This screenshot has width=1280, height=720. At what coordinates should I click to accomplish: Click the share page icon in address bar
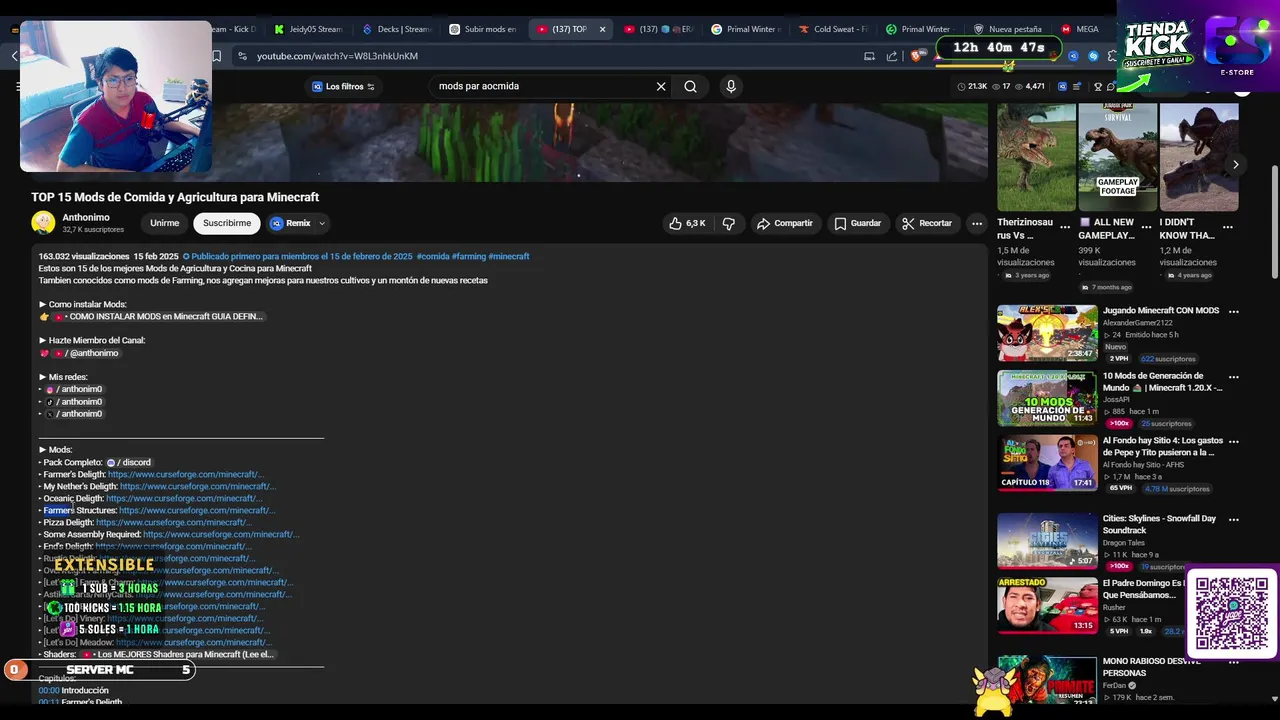tap(891, 56)
